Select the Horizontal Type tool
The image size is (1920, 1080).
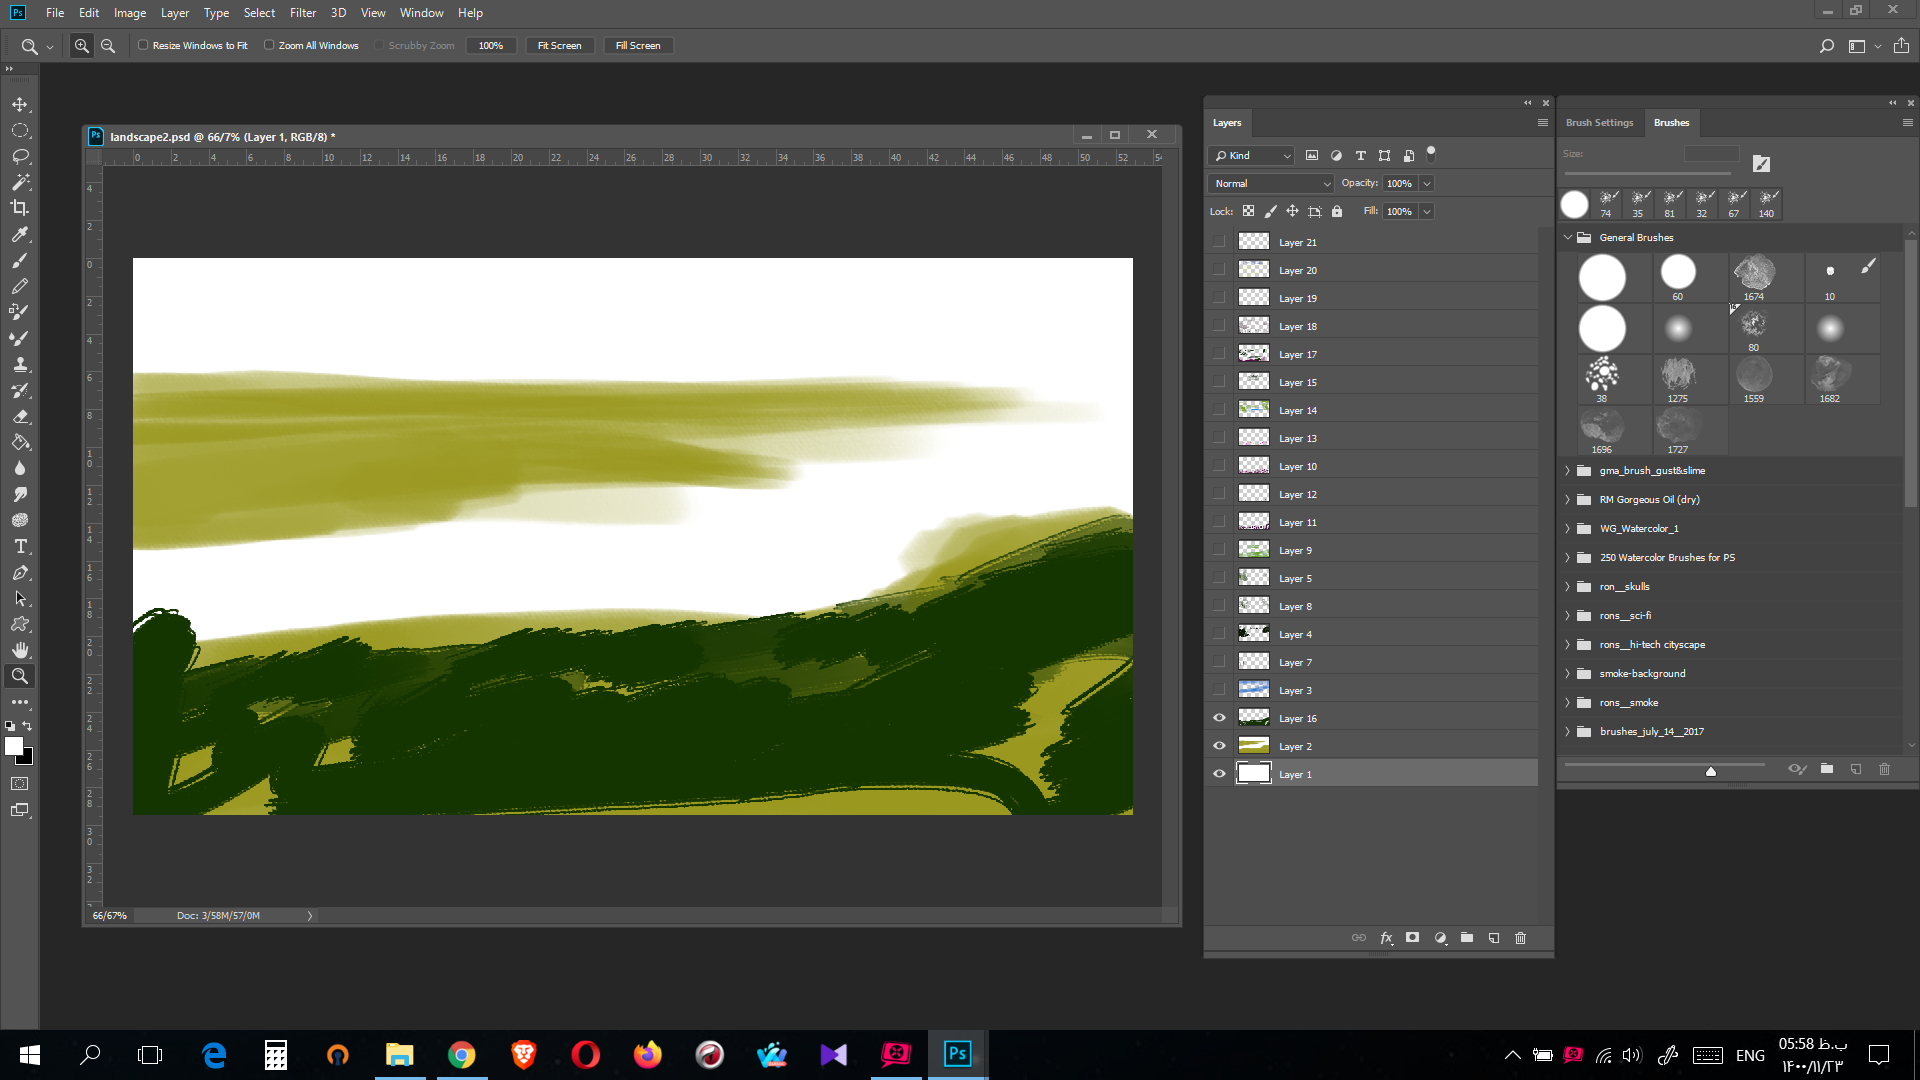(x=20, y=546)
